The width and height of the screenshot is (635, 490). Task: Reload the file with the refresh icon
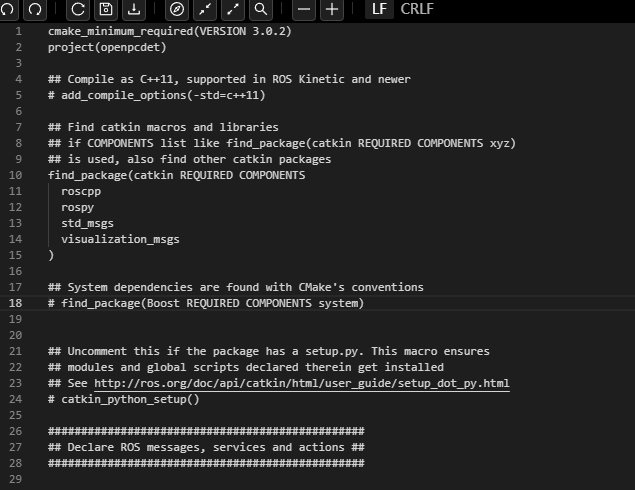pyautogui.click(x=78, y=9)
